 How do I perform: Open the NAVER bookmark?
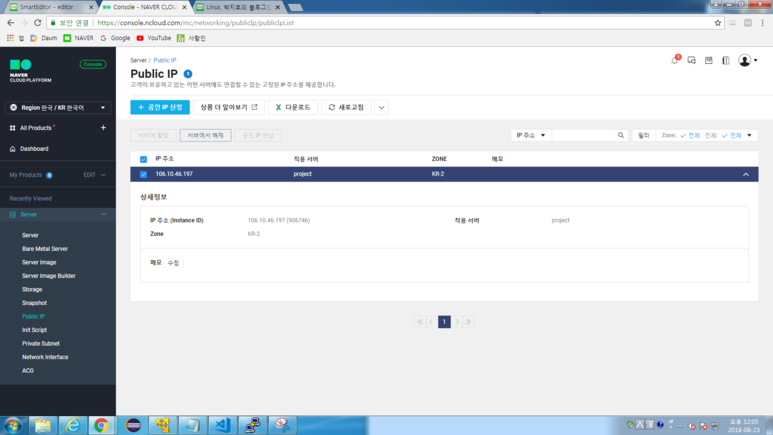[78, 38]
